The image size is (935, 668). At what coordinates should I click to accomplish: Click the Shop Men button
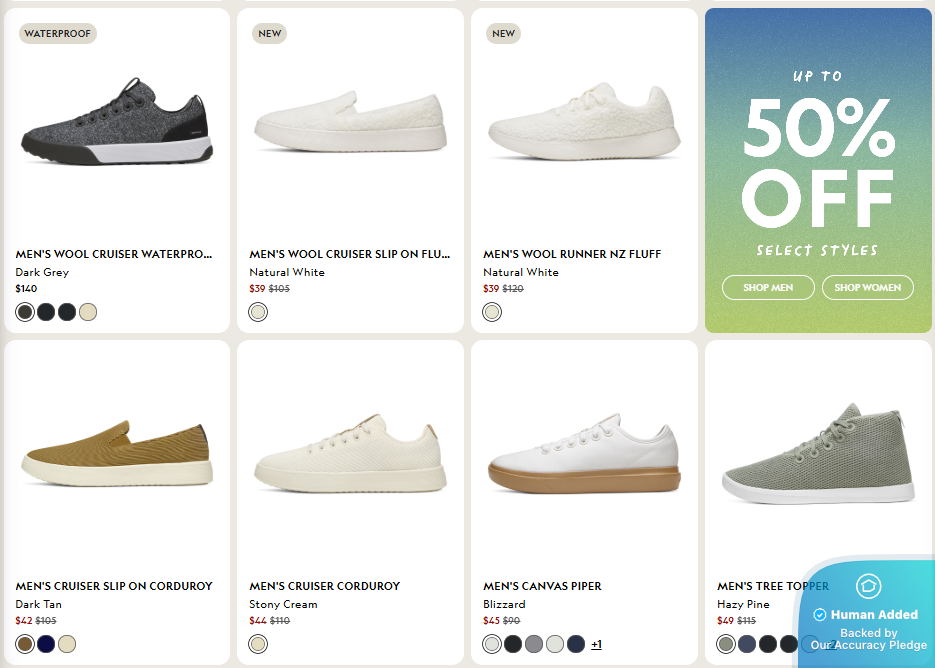(x=768, y=288)
